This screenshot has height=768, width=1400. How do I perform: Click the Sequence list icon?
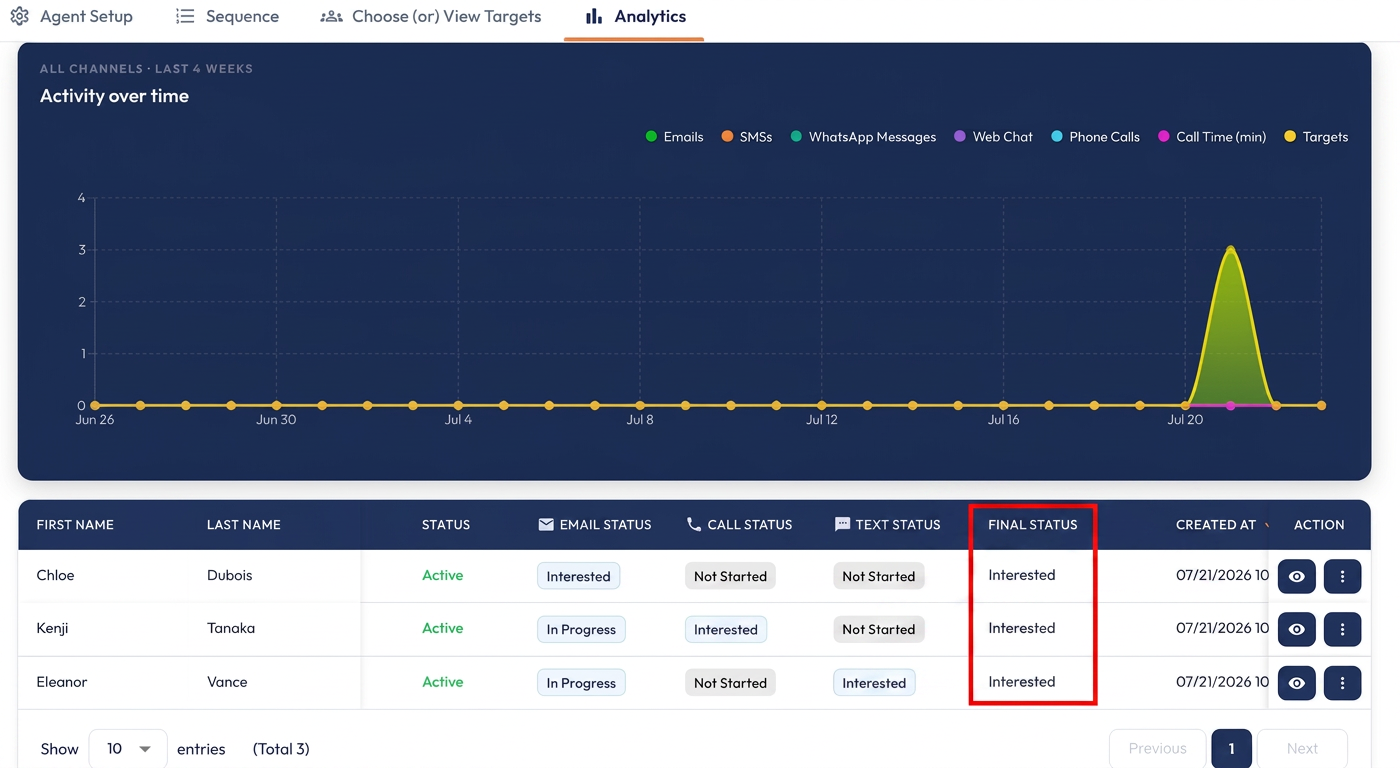coord(185,16)
